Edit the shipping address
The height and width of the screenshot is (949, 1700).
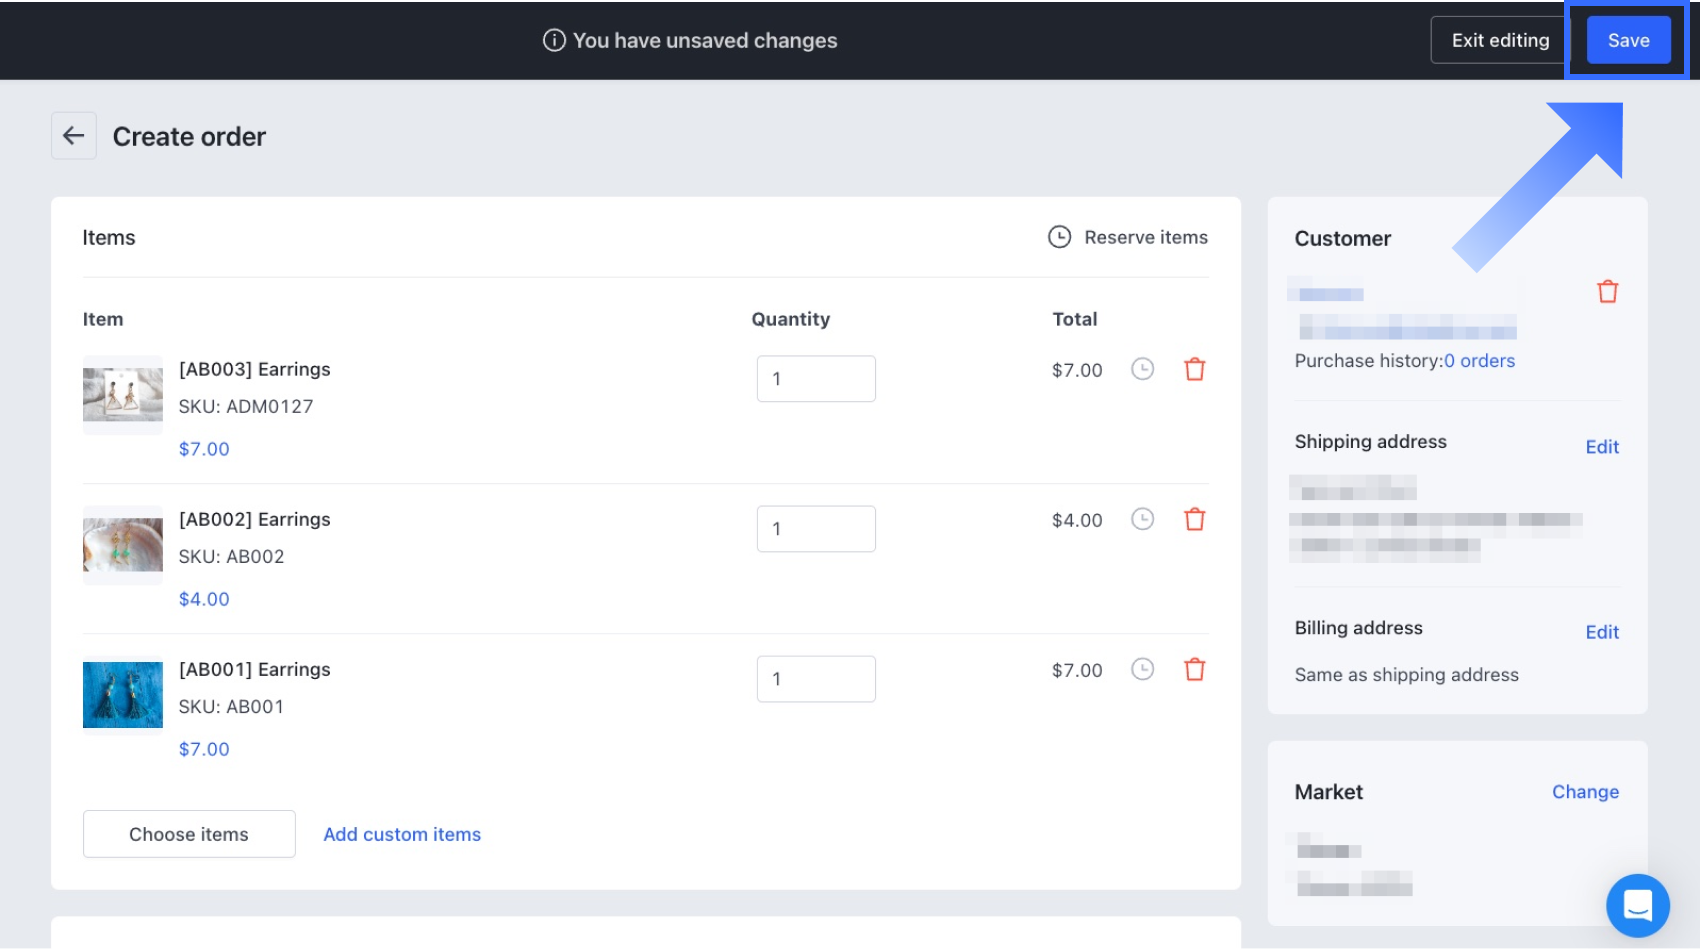coord(1601,447)
